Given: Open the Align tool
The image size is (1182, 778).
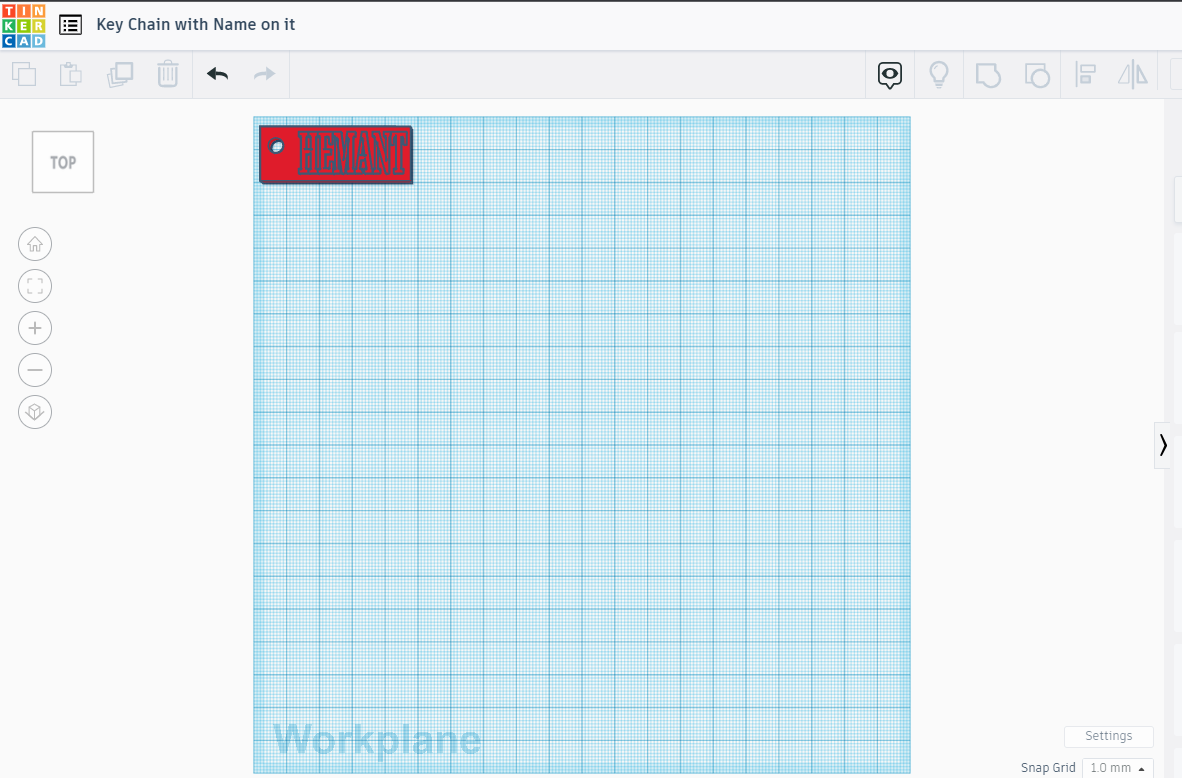Looking at the screenshot, I should (x=1085, y=74).
